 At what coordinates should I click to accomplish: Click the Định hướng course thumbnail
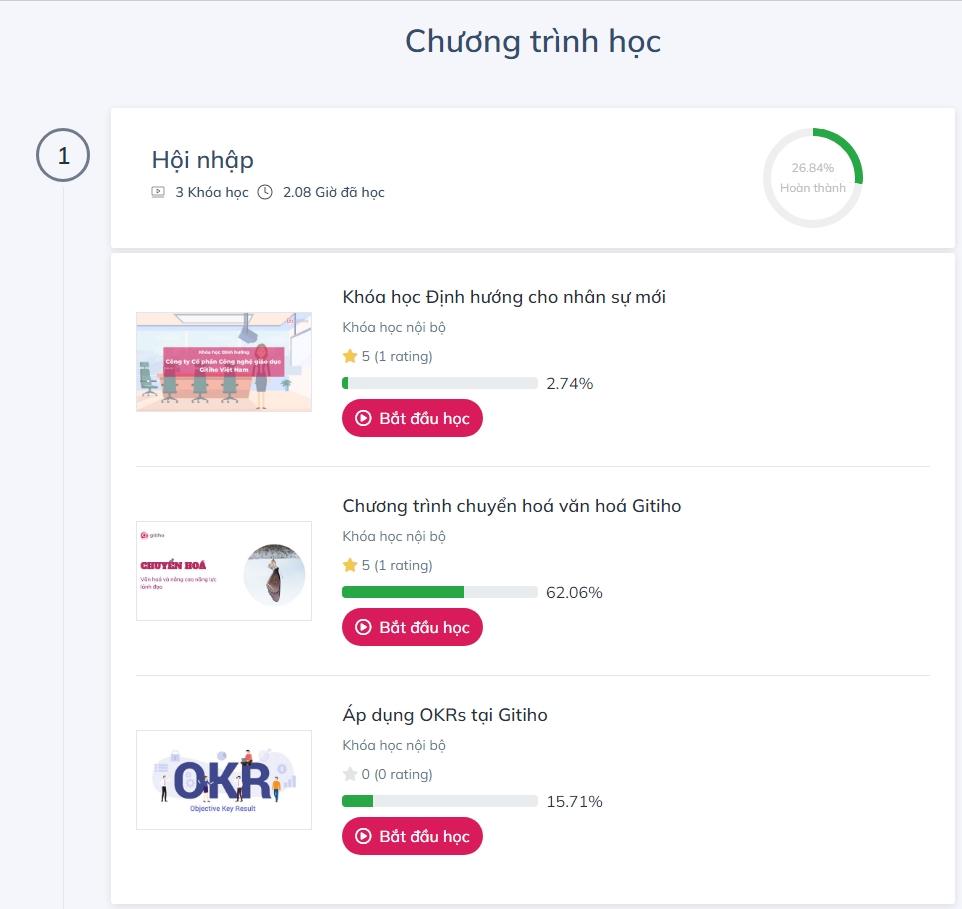coord(223,362)
